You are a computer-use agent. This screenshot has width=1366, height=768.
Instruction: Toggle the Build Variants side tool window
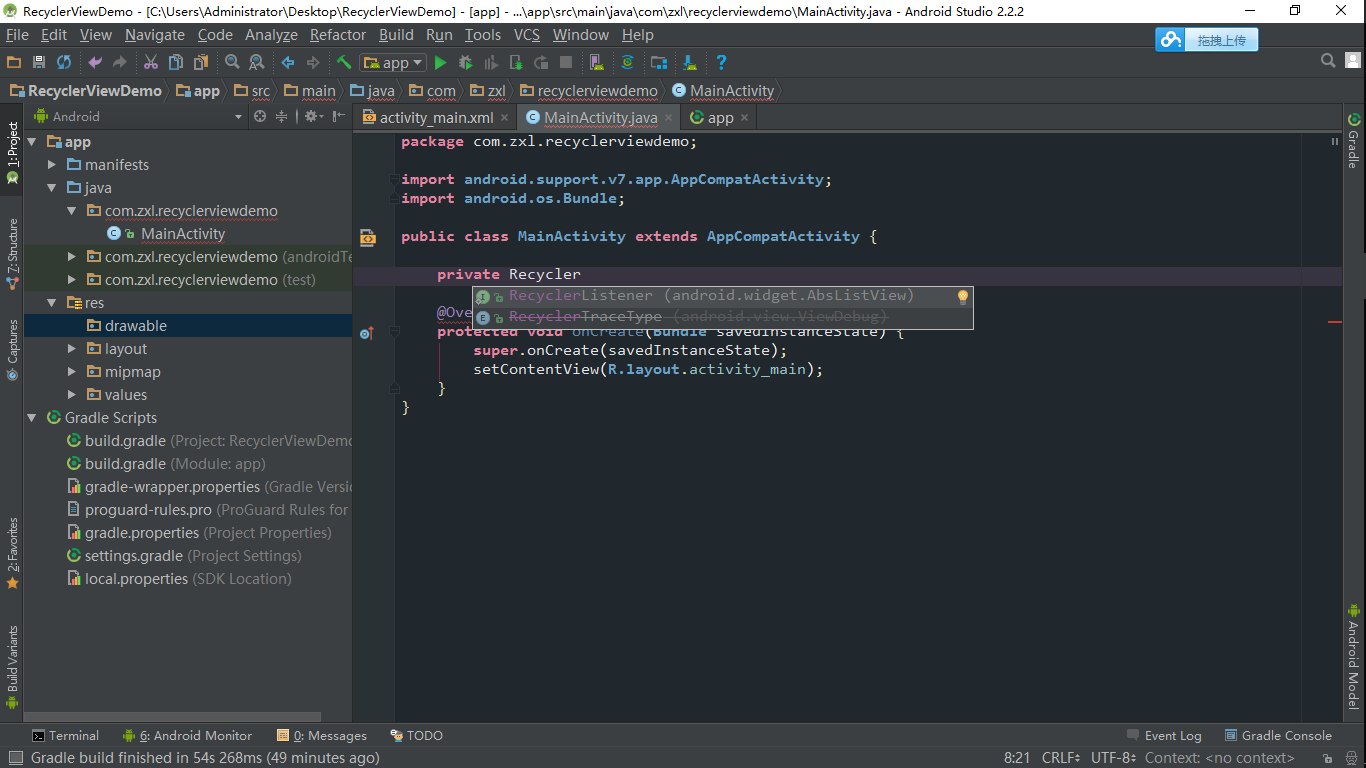coord(12,668)
